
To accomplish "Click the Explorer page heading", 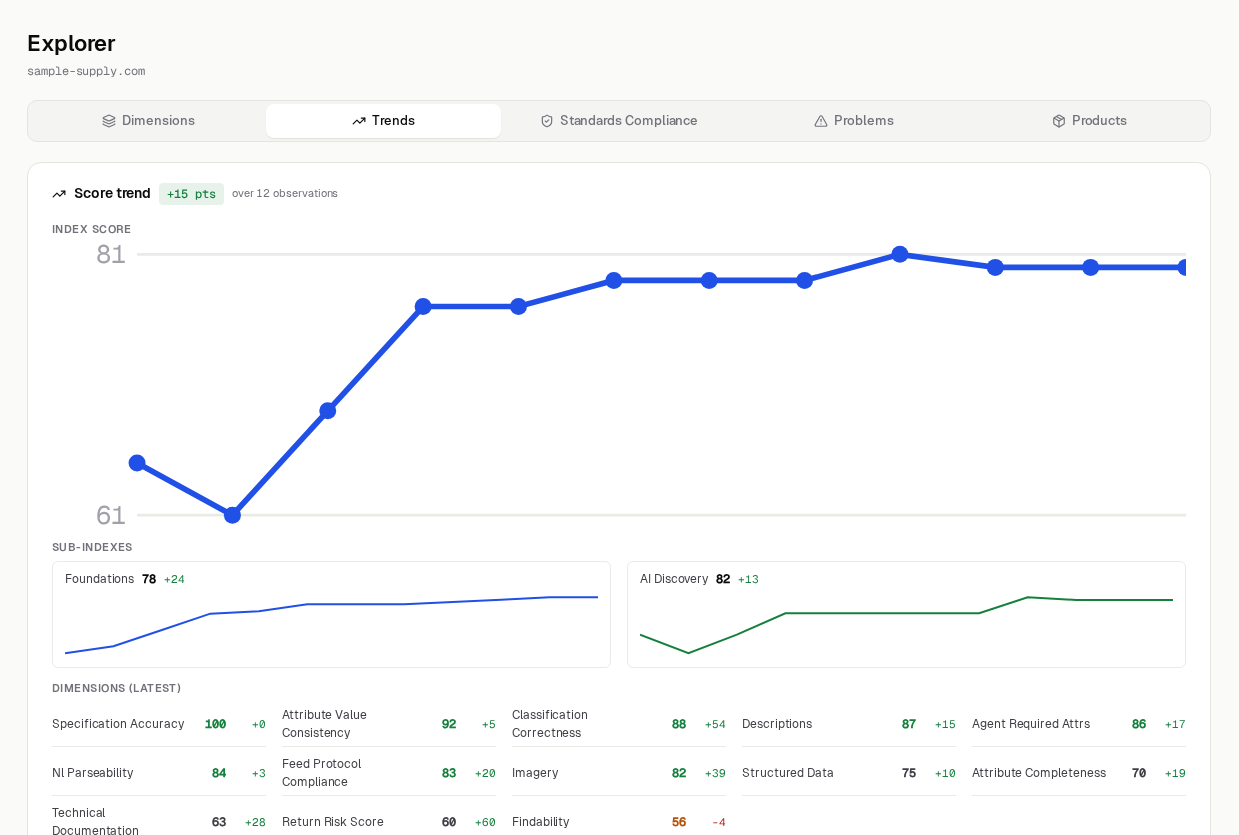I will 71,43.
